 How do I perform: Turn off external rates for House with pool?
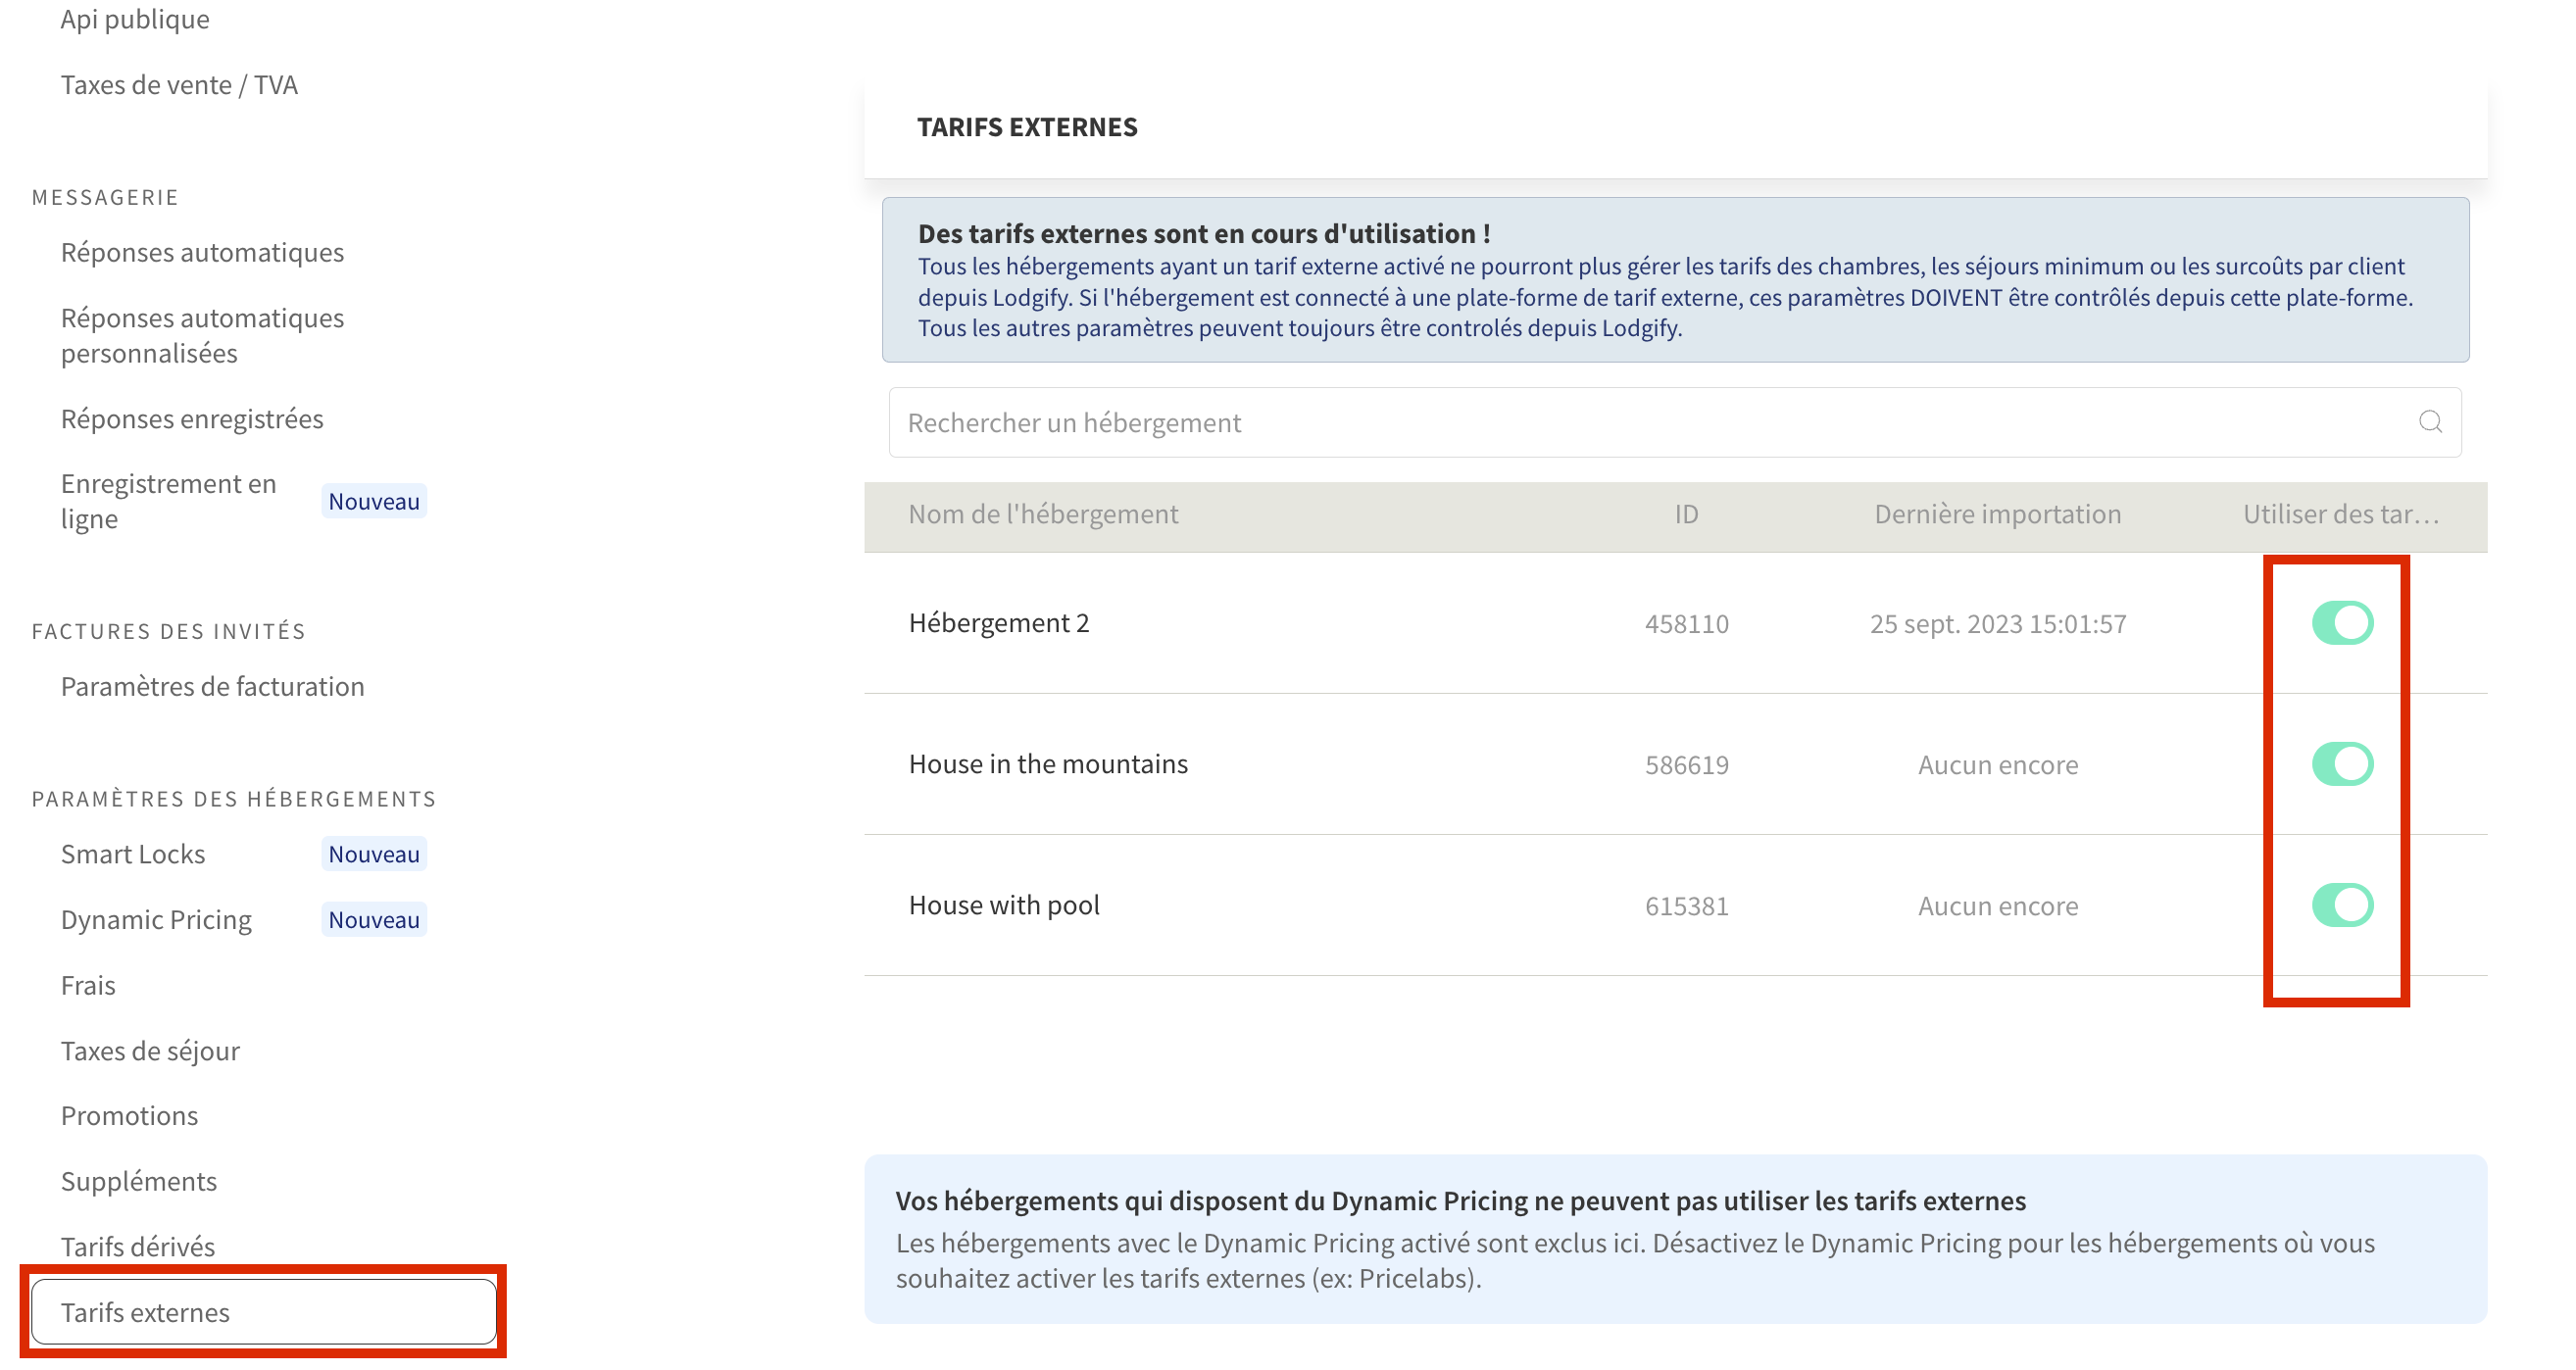pos(2342,905)
